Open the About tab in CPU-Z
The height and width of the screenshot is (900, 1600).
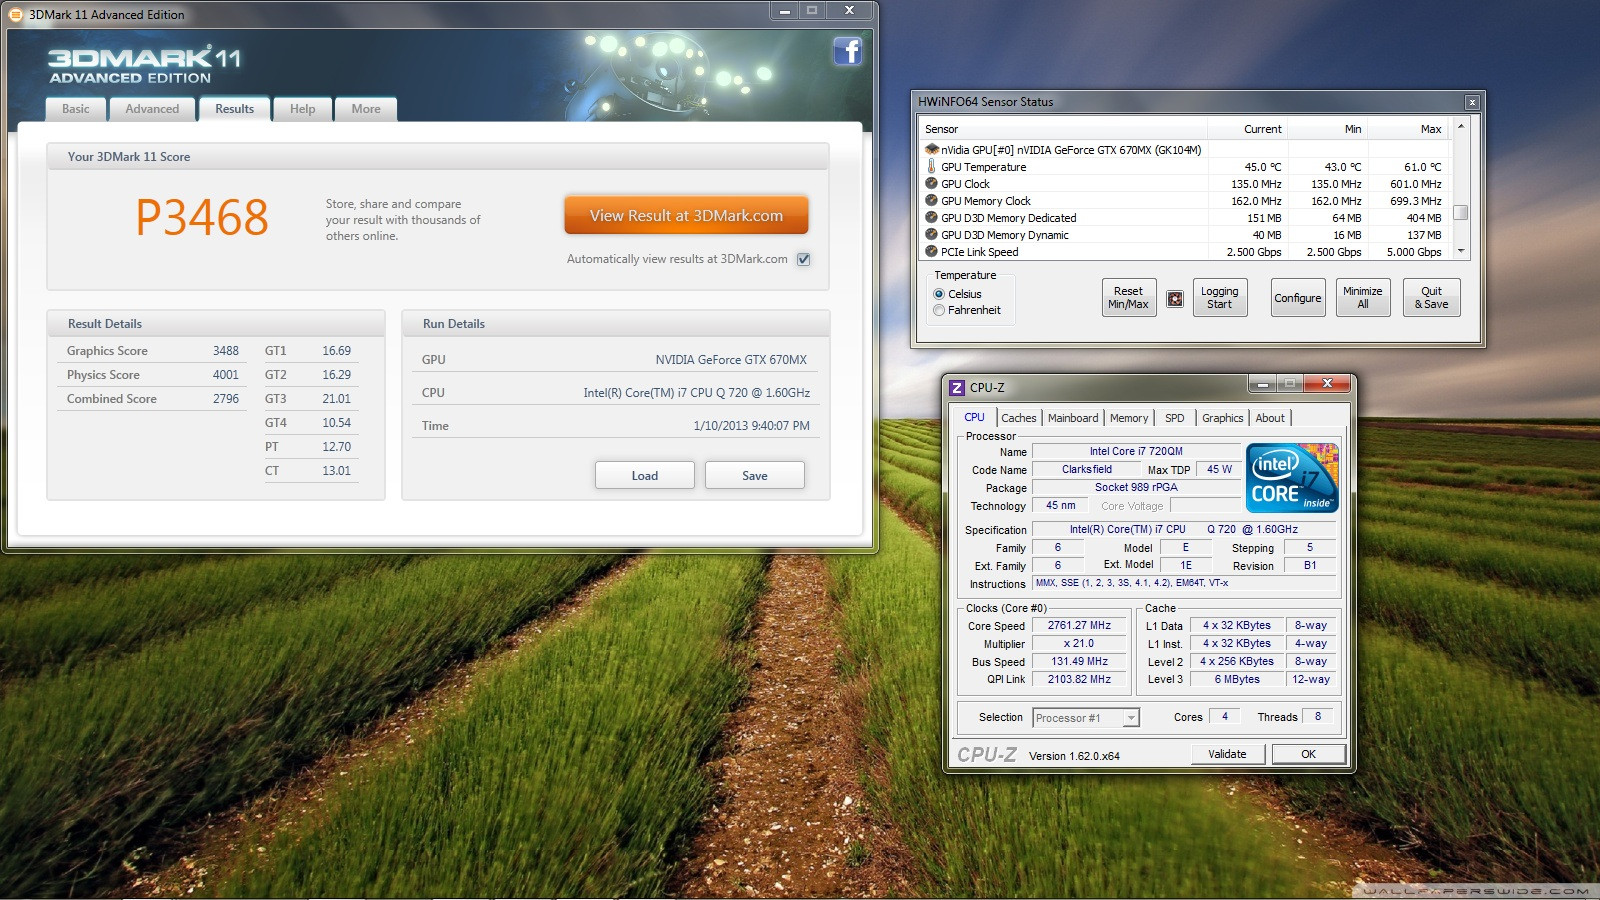pyautogui.click(x=1270, y=418)
